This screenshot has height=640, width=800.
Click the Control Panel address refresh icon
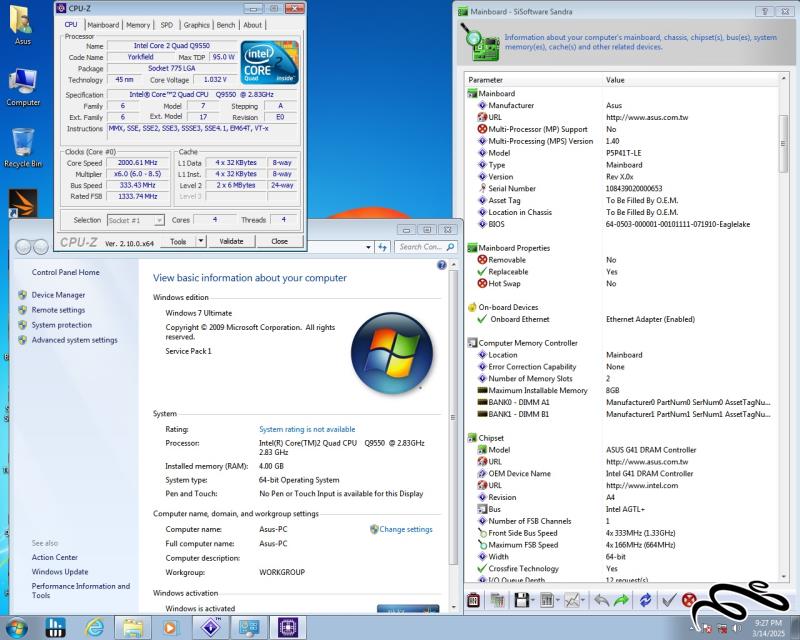[x=382, y=247]
